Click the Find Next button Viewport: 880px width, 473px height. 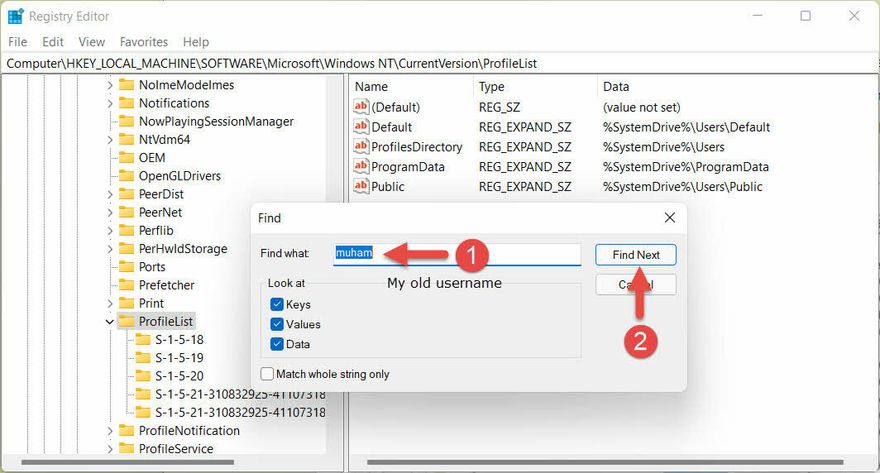click(635, 255)
